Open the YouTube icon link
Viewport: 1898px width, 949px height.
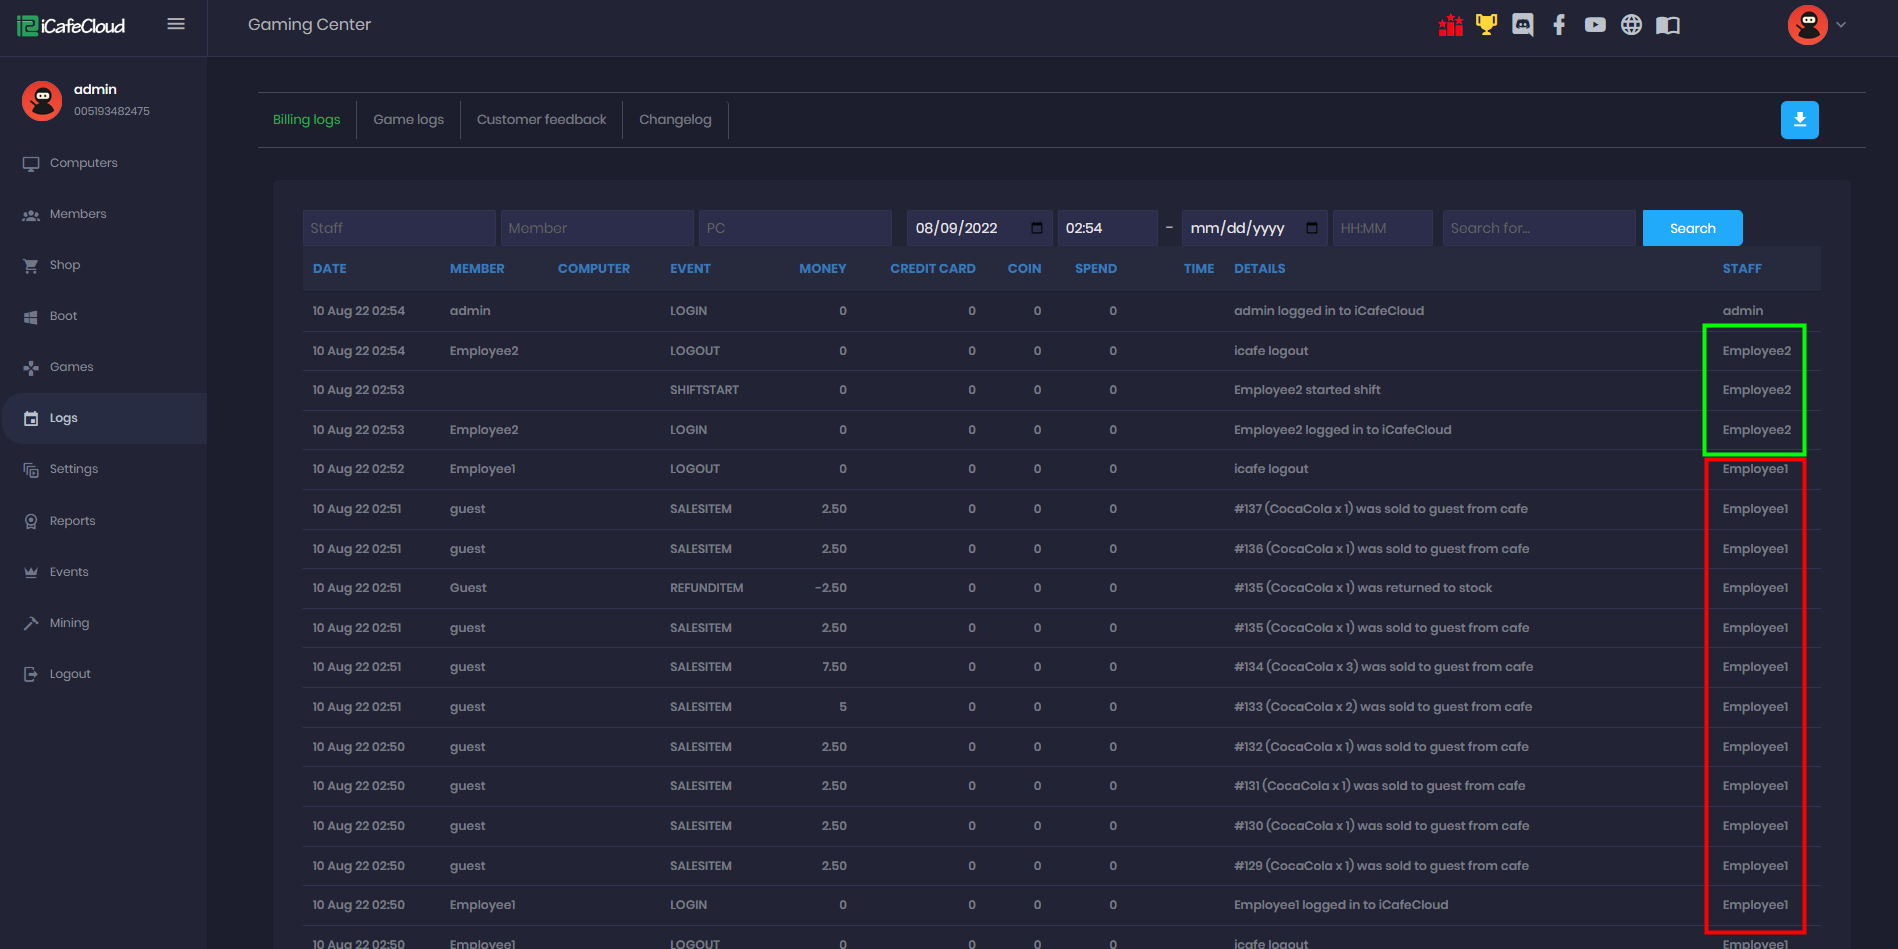(x=1595, y=25)
